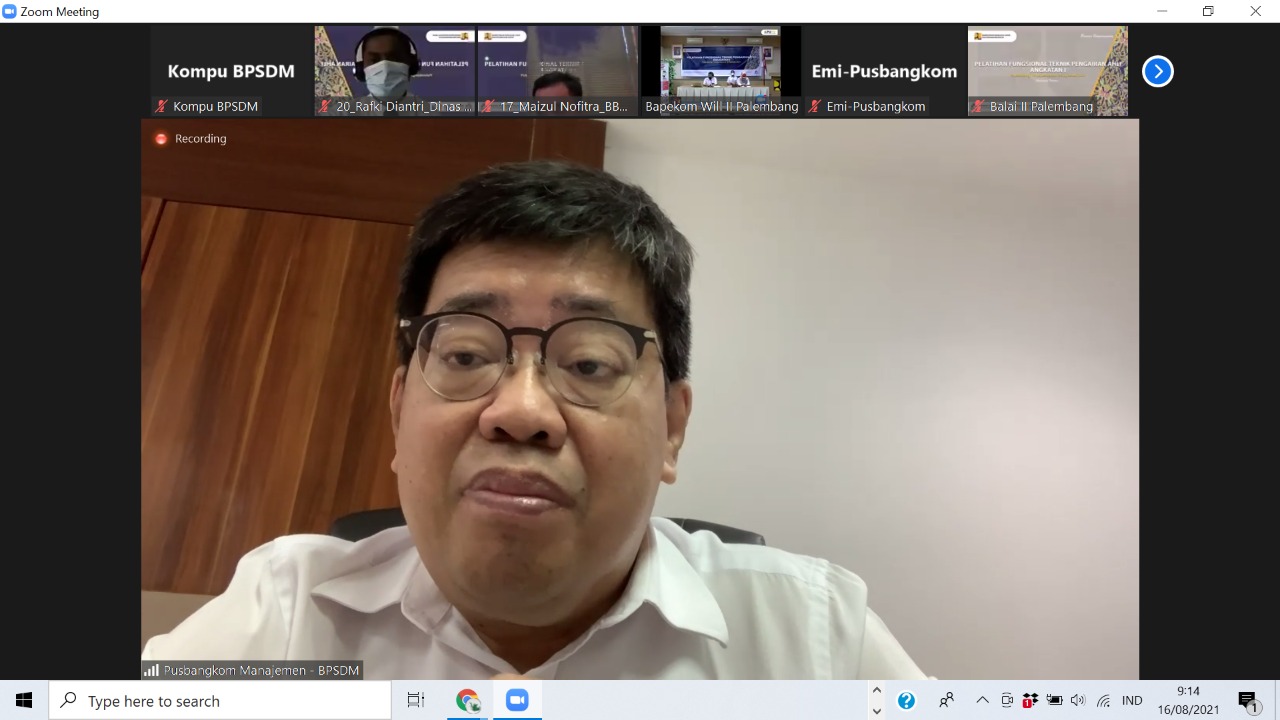Expand hidden system tray icons
Image resolution: width=1280 pixels, height=720 pixels.
pyautogui.click(x=982, y=700)
